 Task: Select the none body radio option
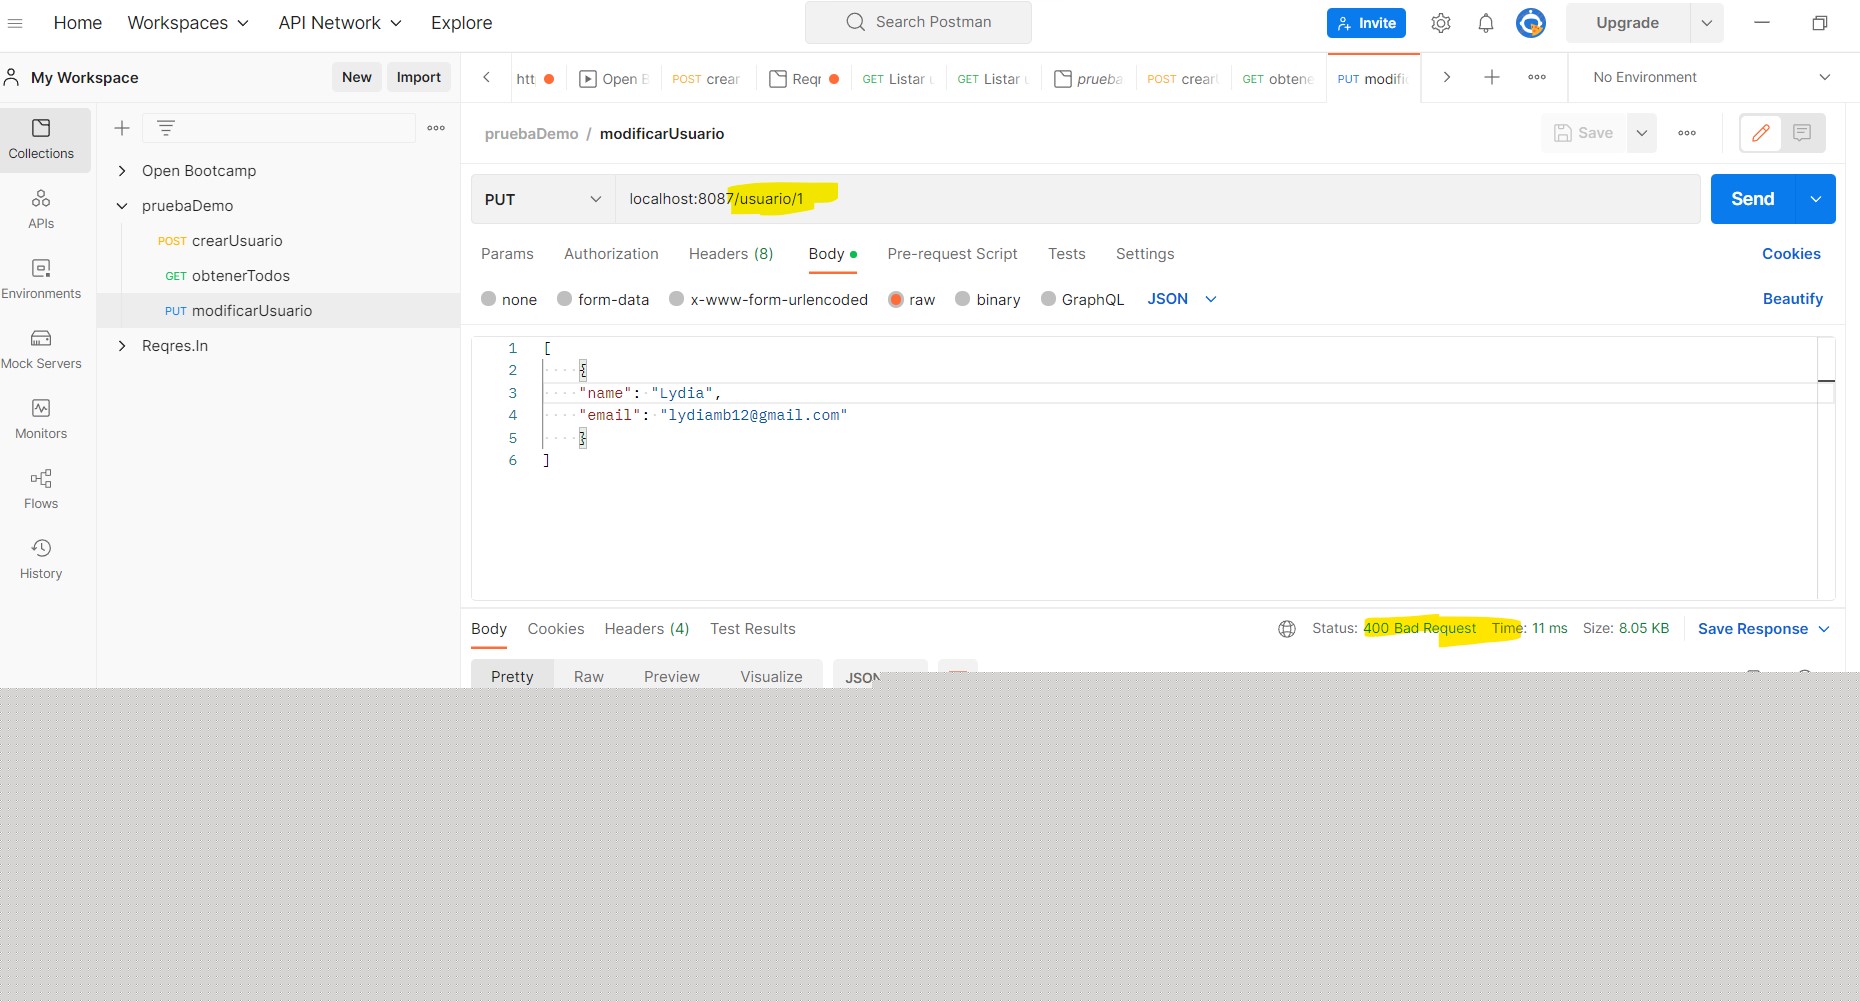(489, 299)
